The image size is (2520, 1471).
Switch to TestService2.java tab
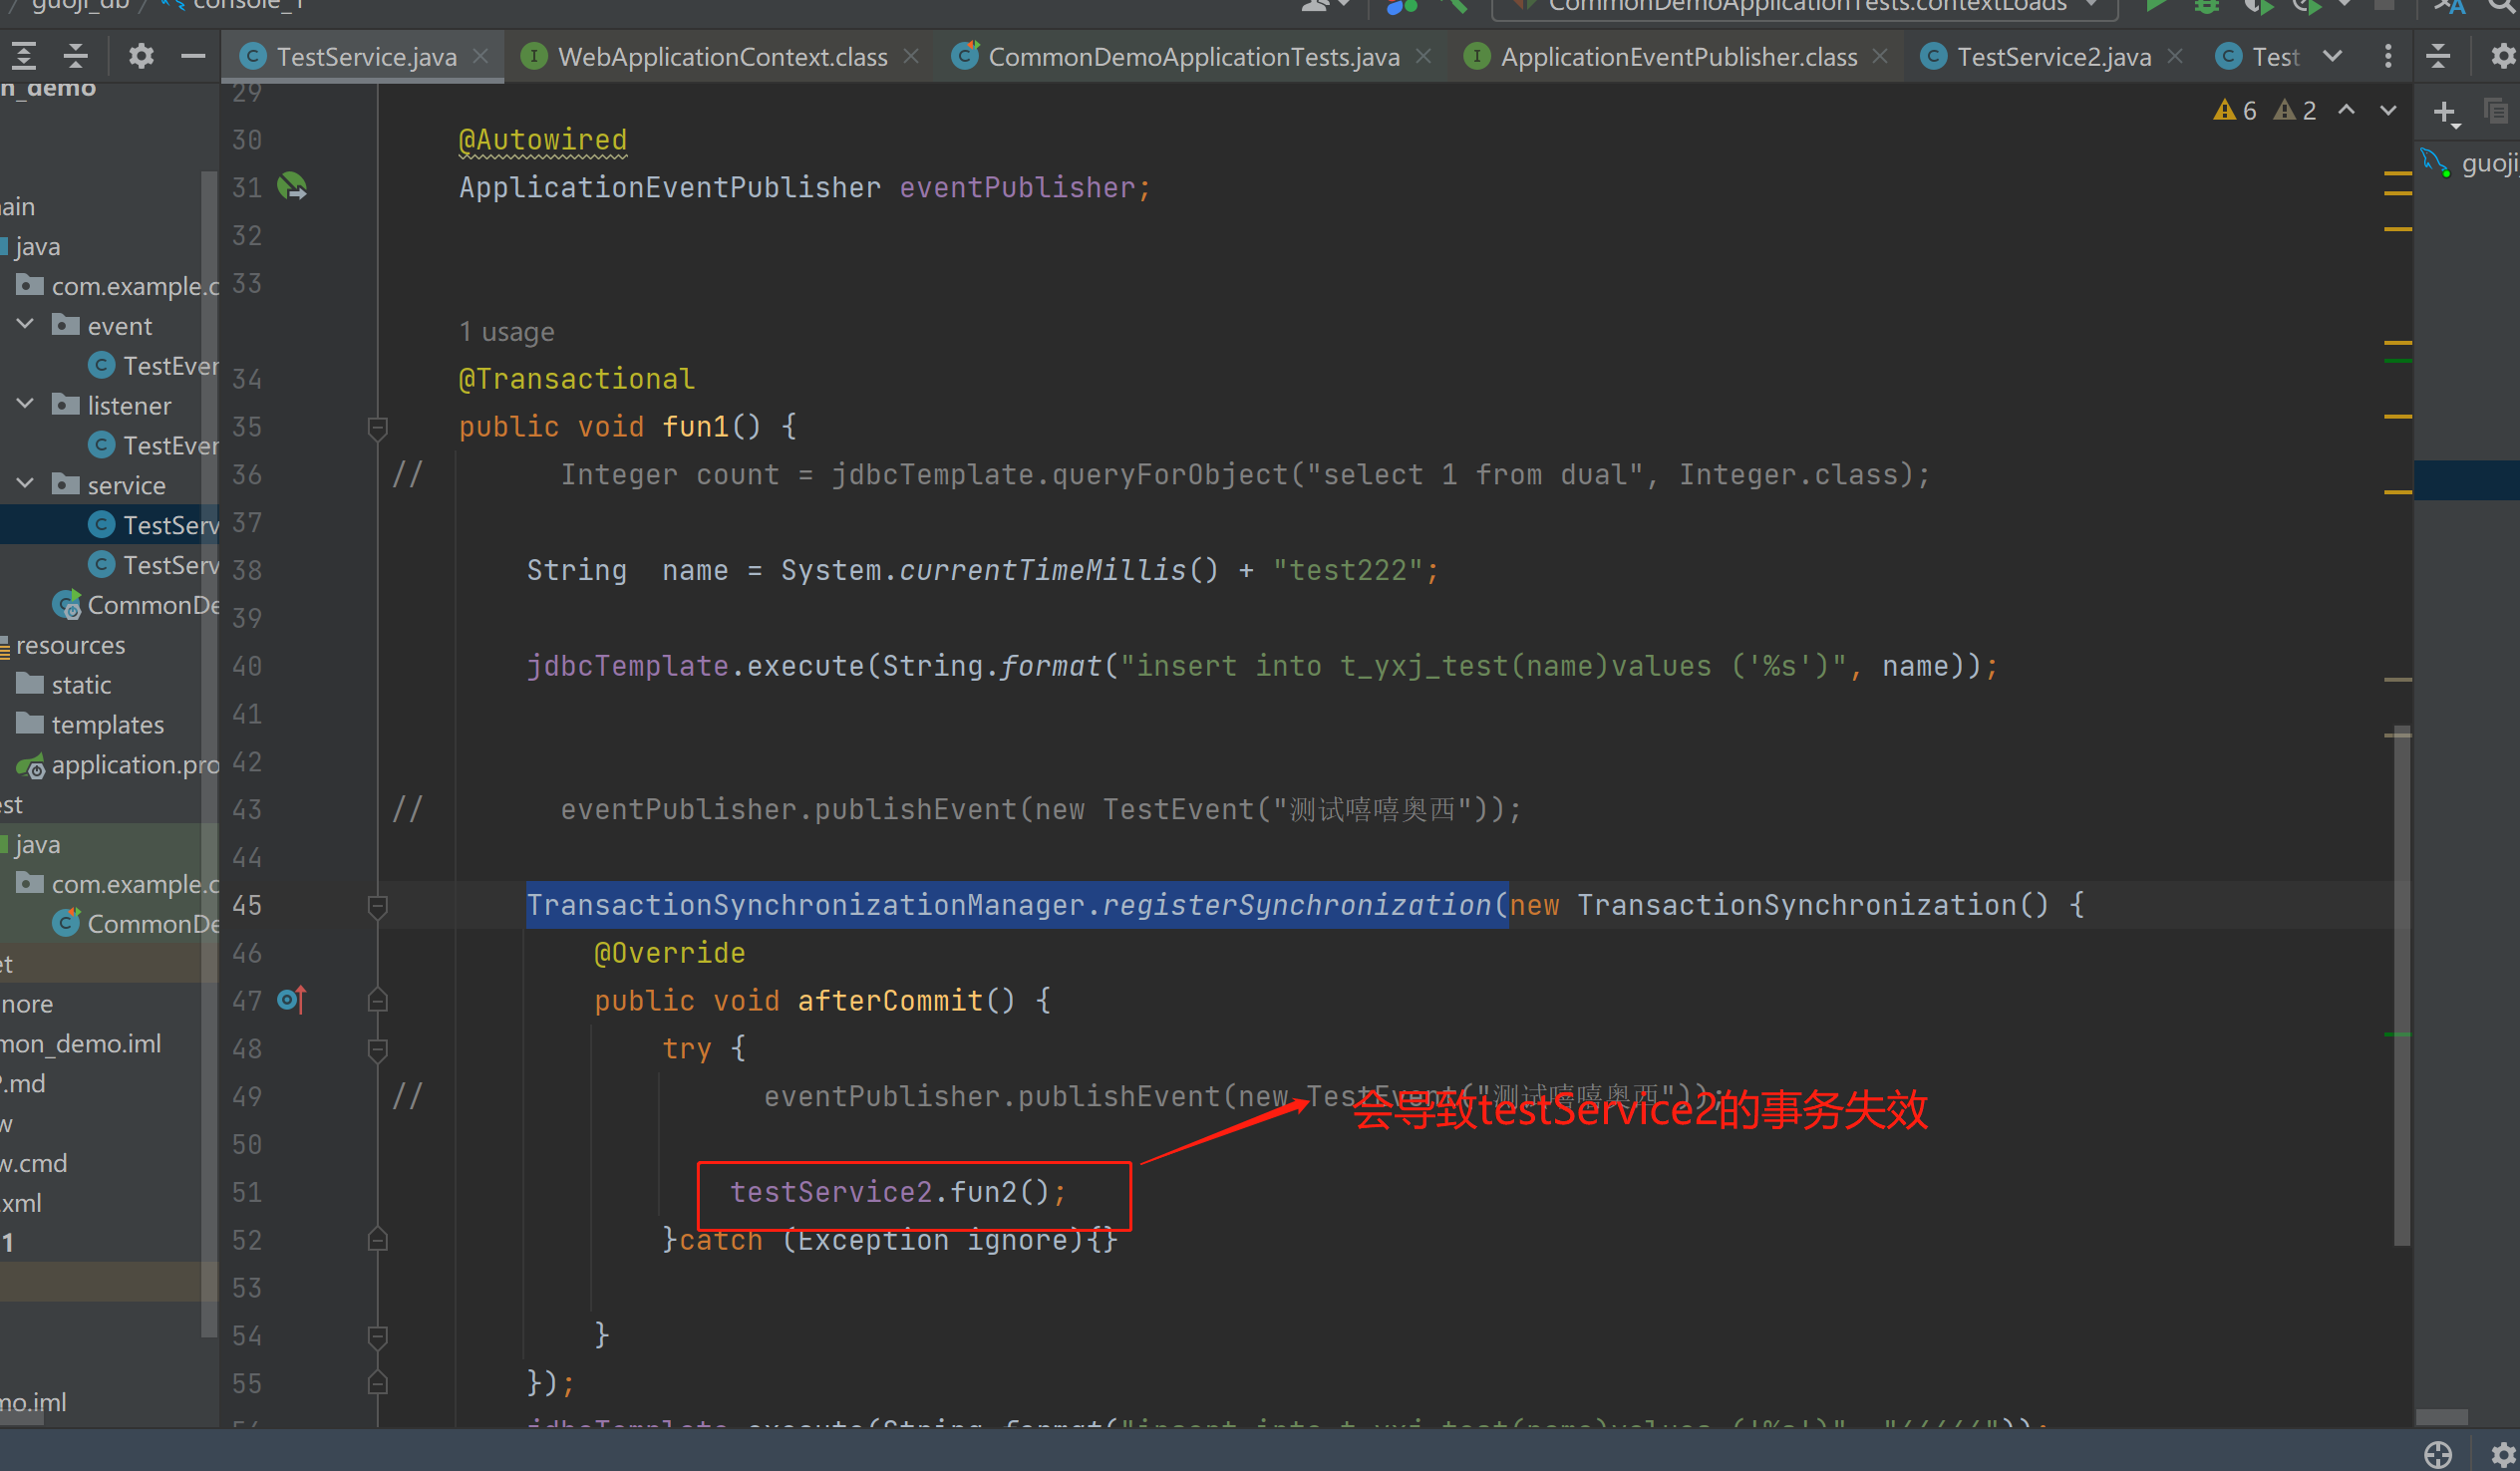tap(2053, 57)
